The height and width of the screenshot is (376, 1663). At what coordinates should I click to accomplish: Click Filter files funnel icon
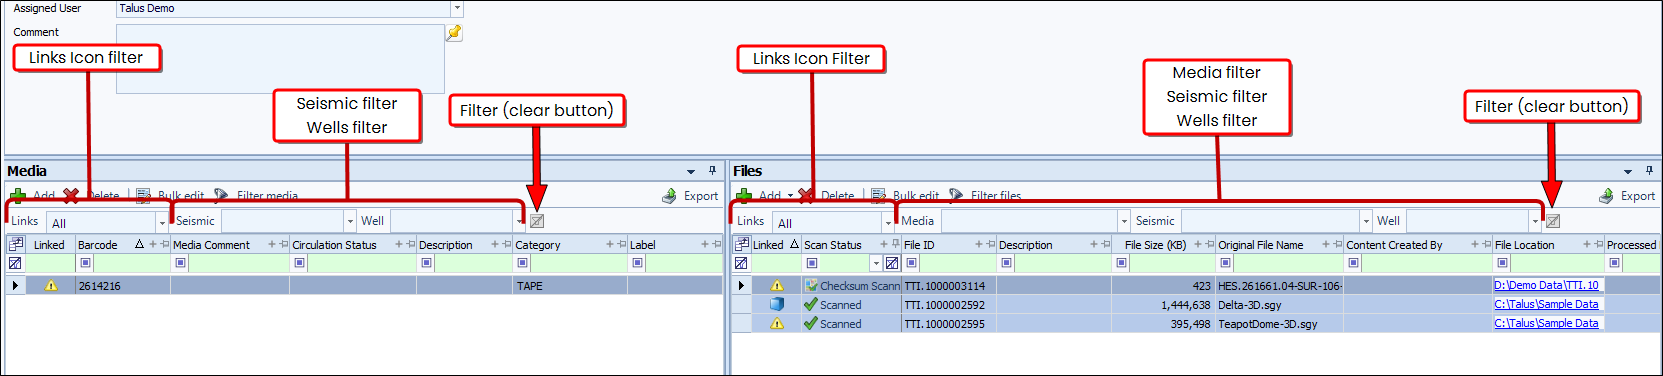(956, 196)
